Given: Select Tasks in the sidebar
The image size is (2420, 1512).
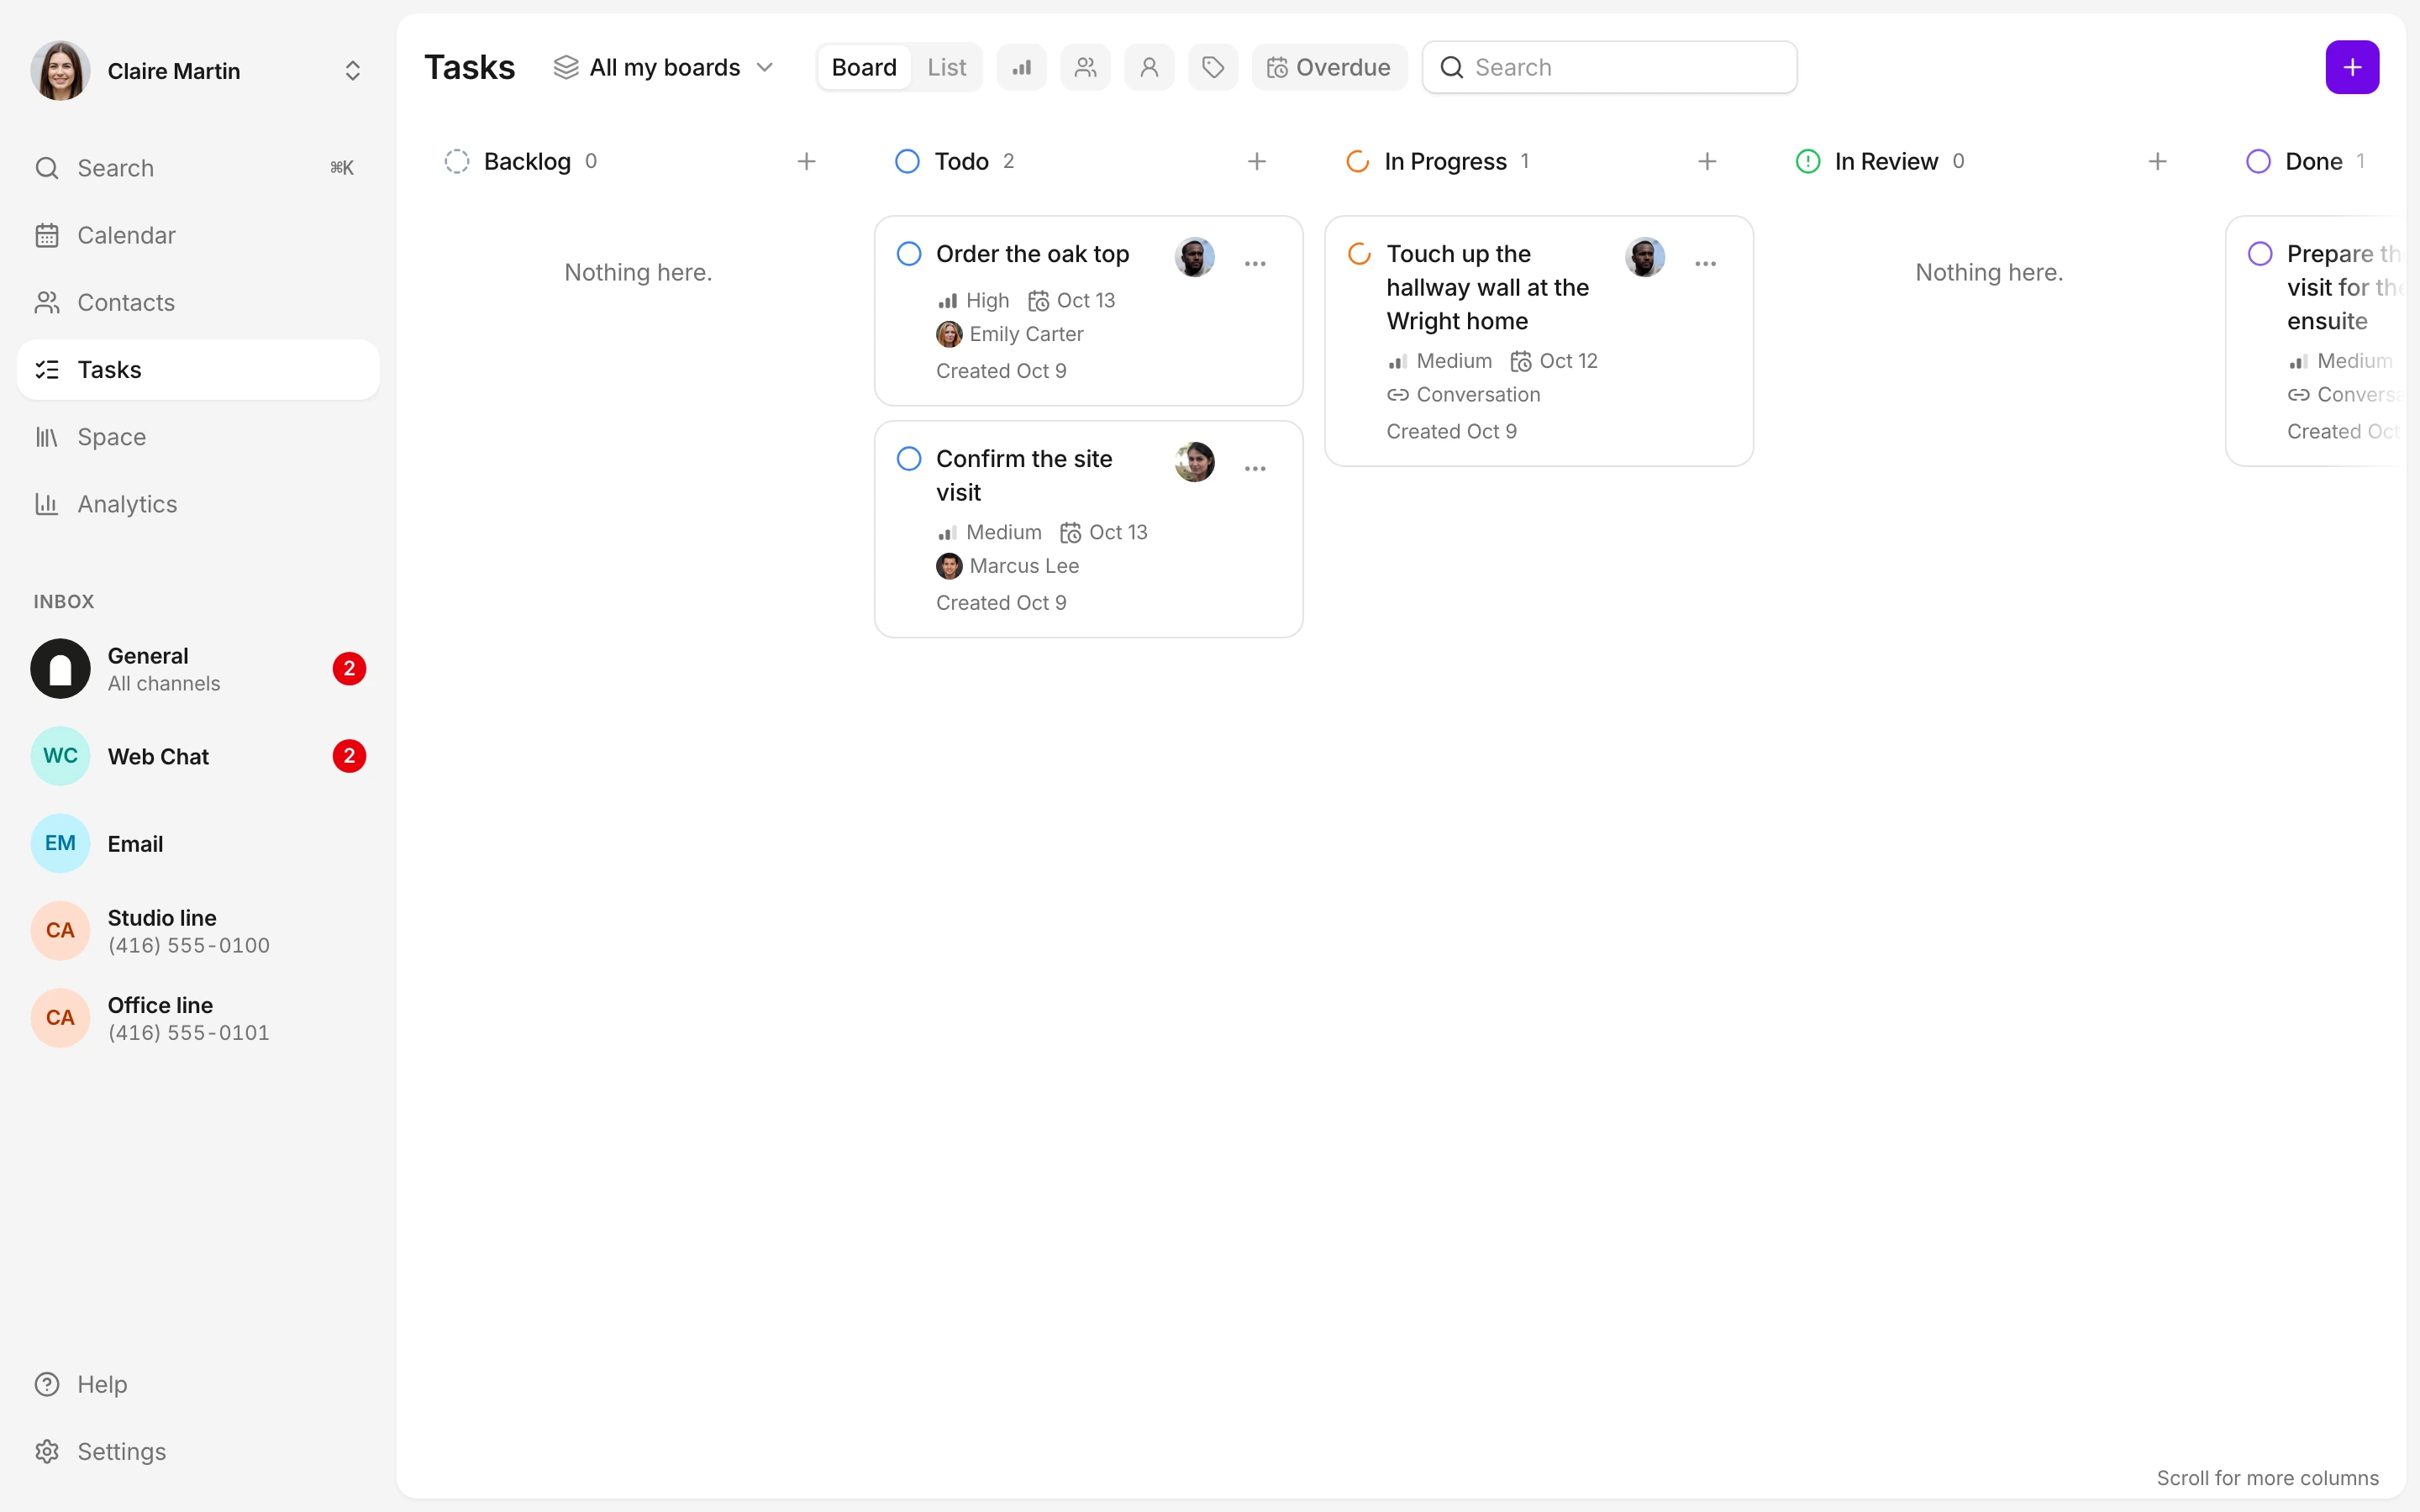Looking at the screenshot, I should click(198, 370).
